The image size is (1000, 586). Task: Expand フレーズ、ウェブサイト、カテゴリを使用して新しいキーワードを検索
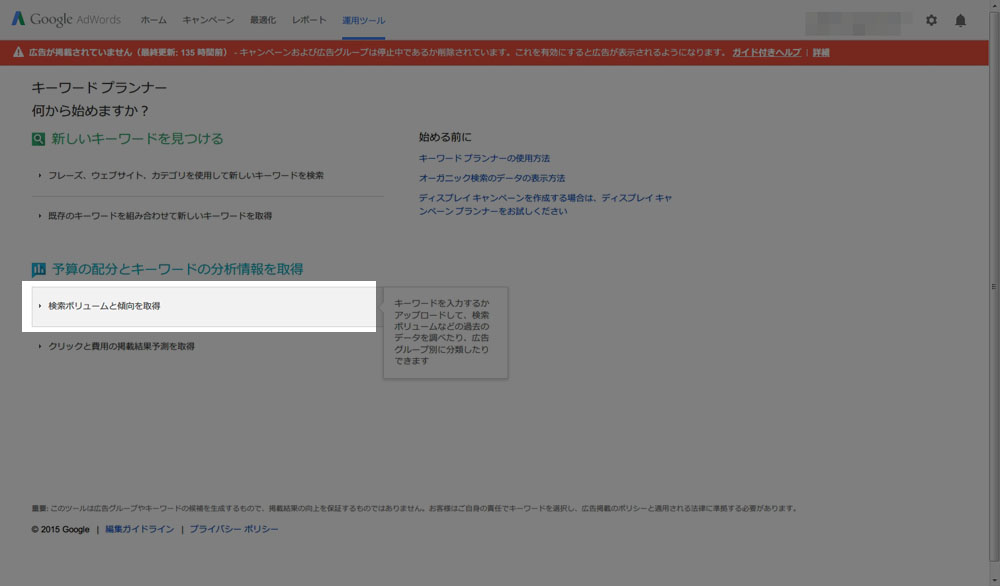tap(185, 175)
